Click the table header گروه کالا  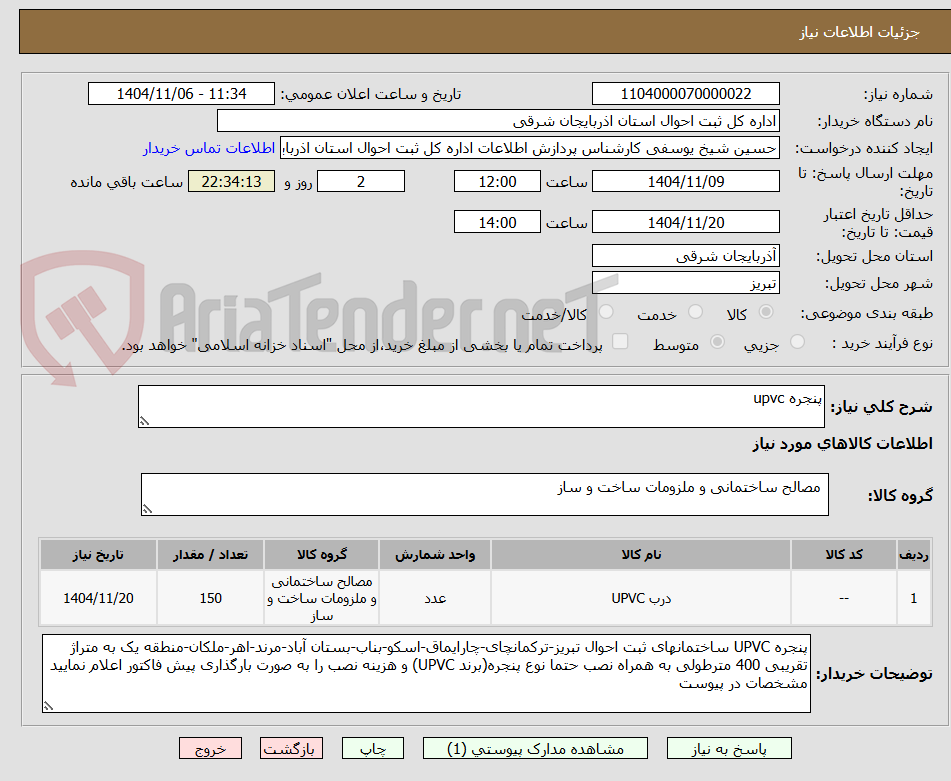tap(321, 554)
